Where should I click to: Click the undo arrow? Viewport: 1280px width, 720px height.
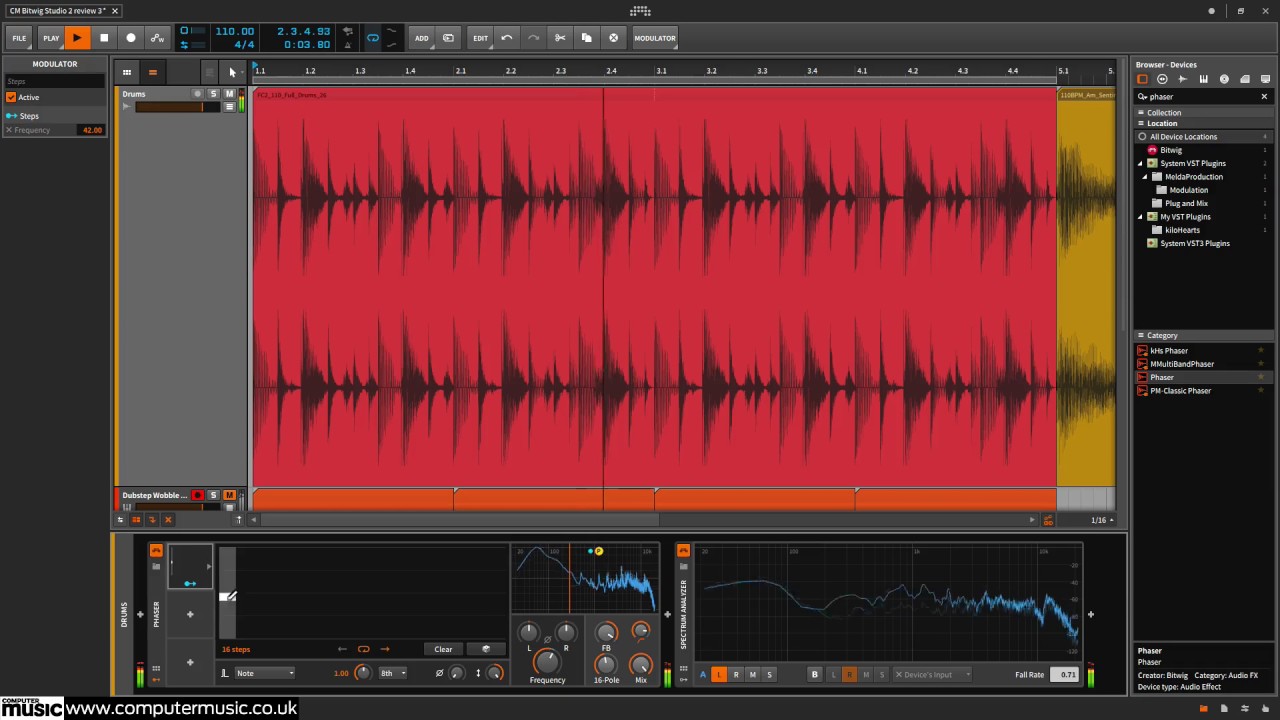(507, 38)
